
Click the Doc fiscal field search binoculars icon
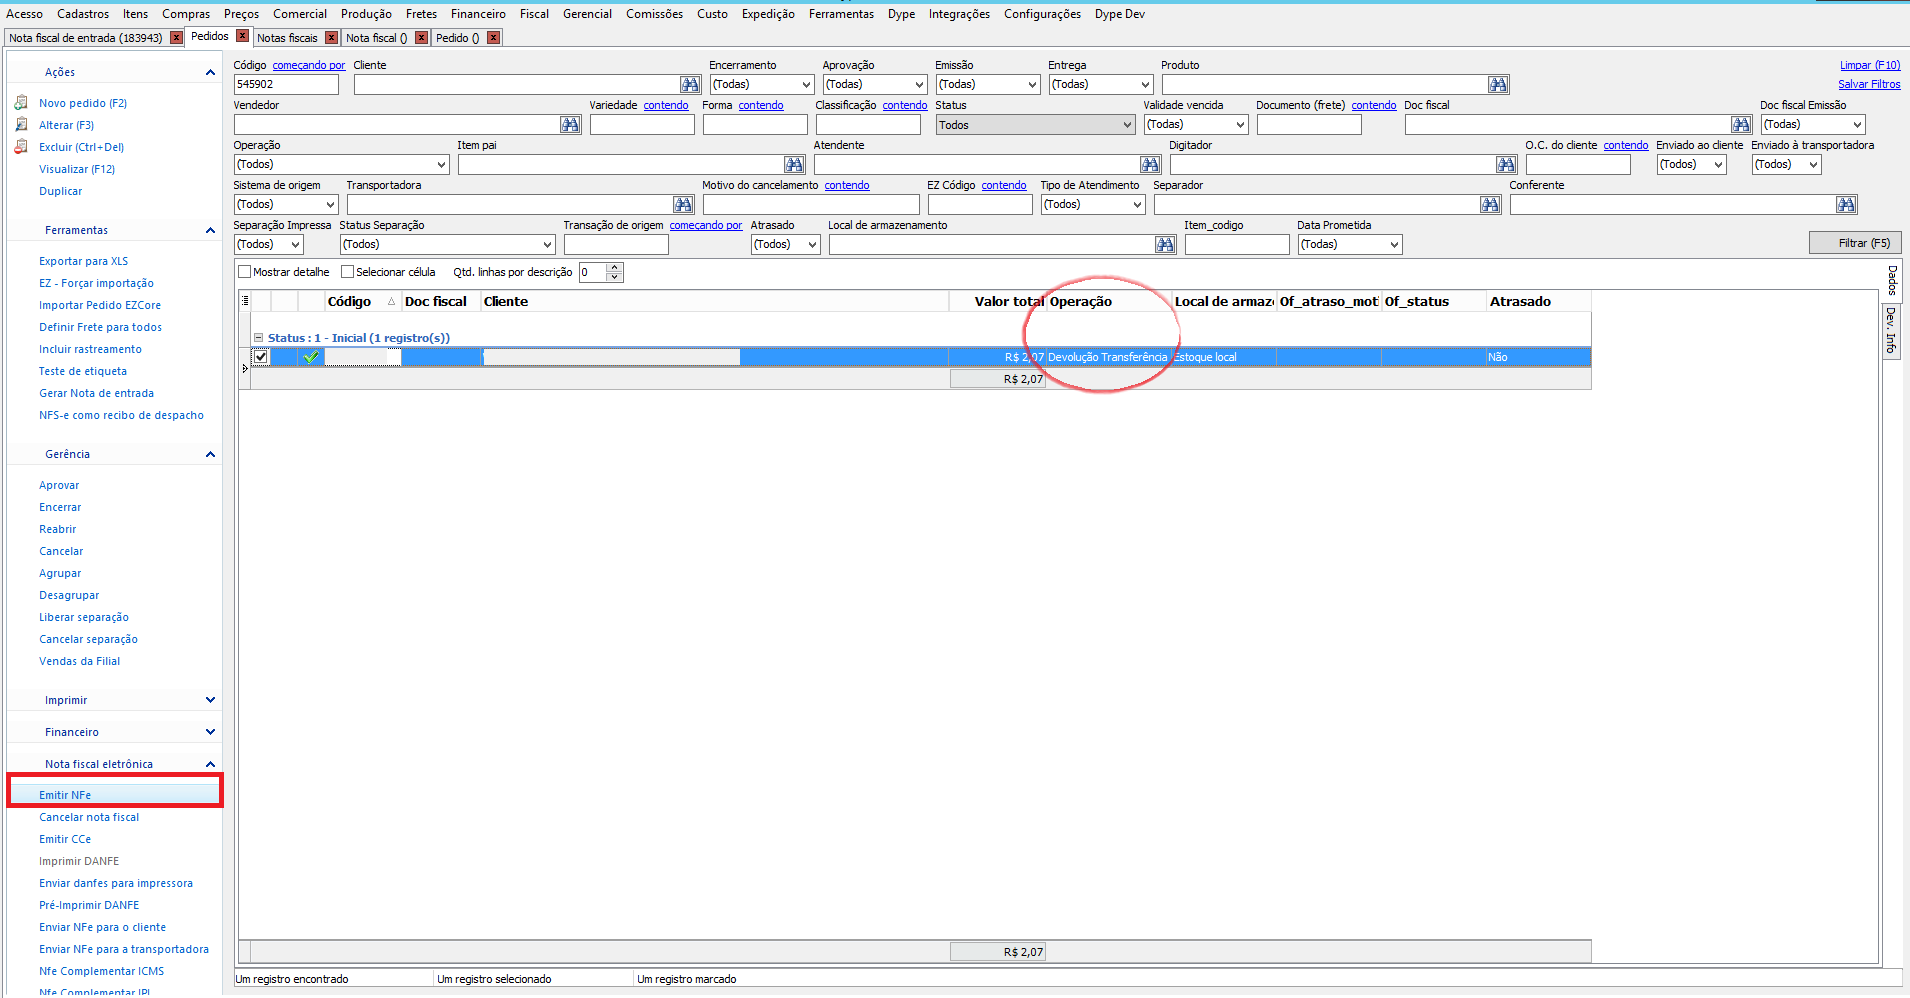1741,125
